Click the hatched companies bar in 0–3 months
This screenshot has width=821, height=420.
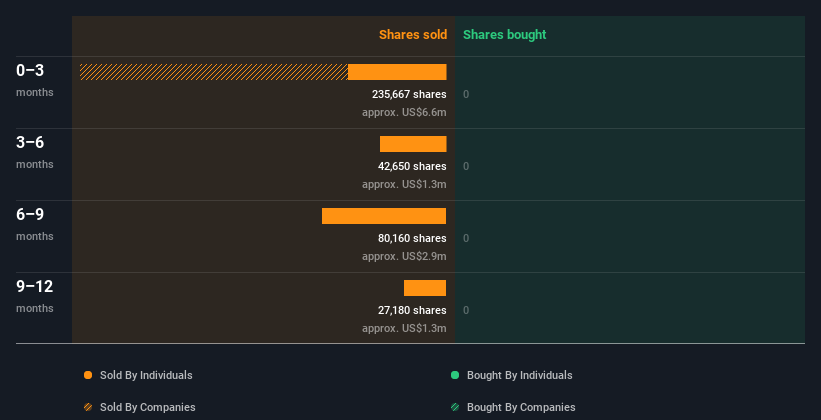pos(214,72)
